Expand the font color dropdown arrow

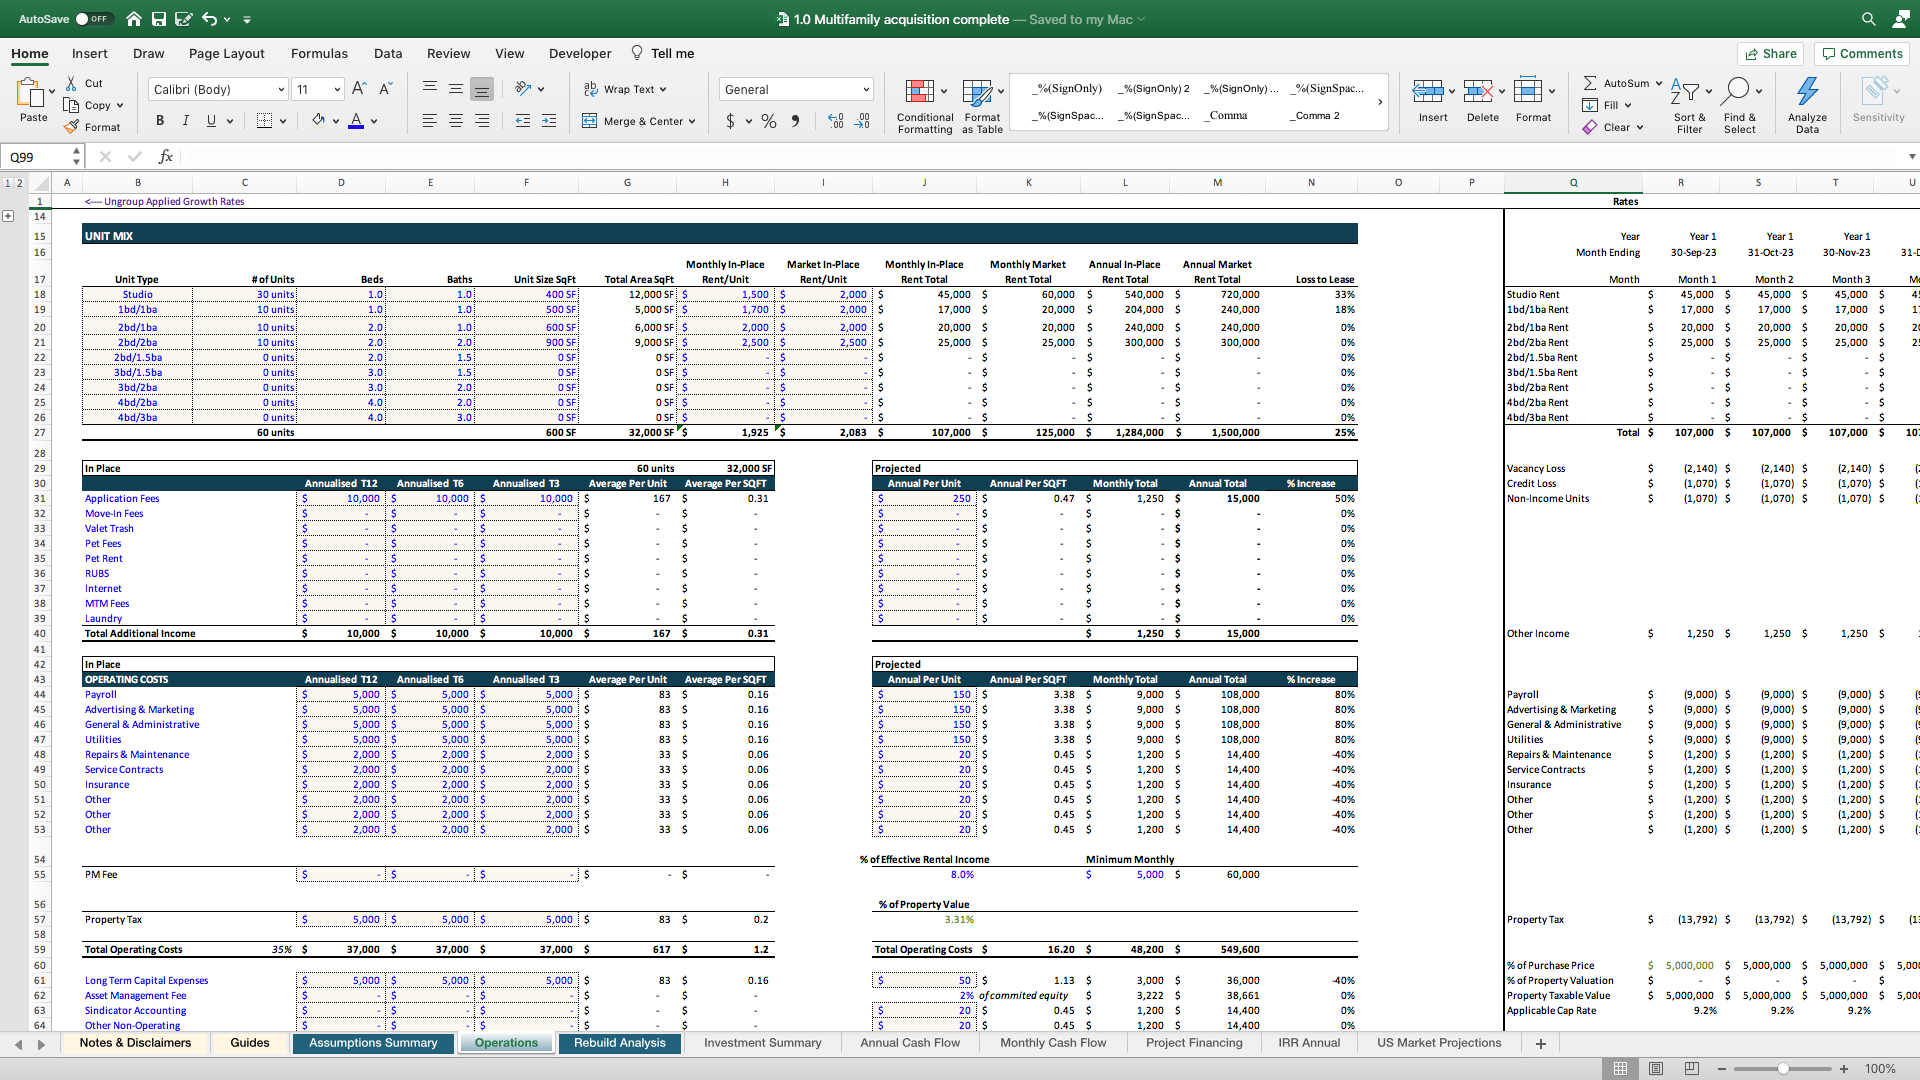point(372,121)
